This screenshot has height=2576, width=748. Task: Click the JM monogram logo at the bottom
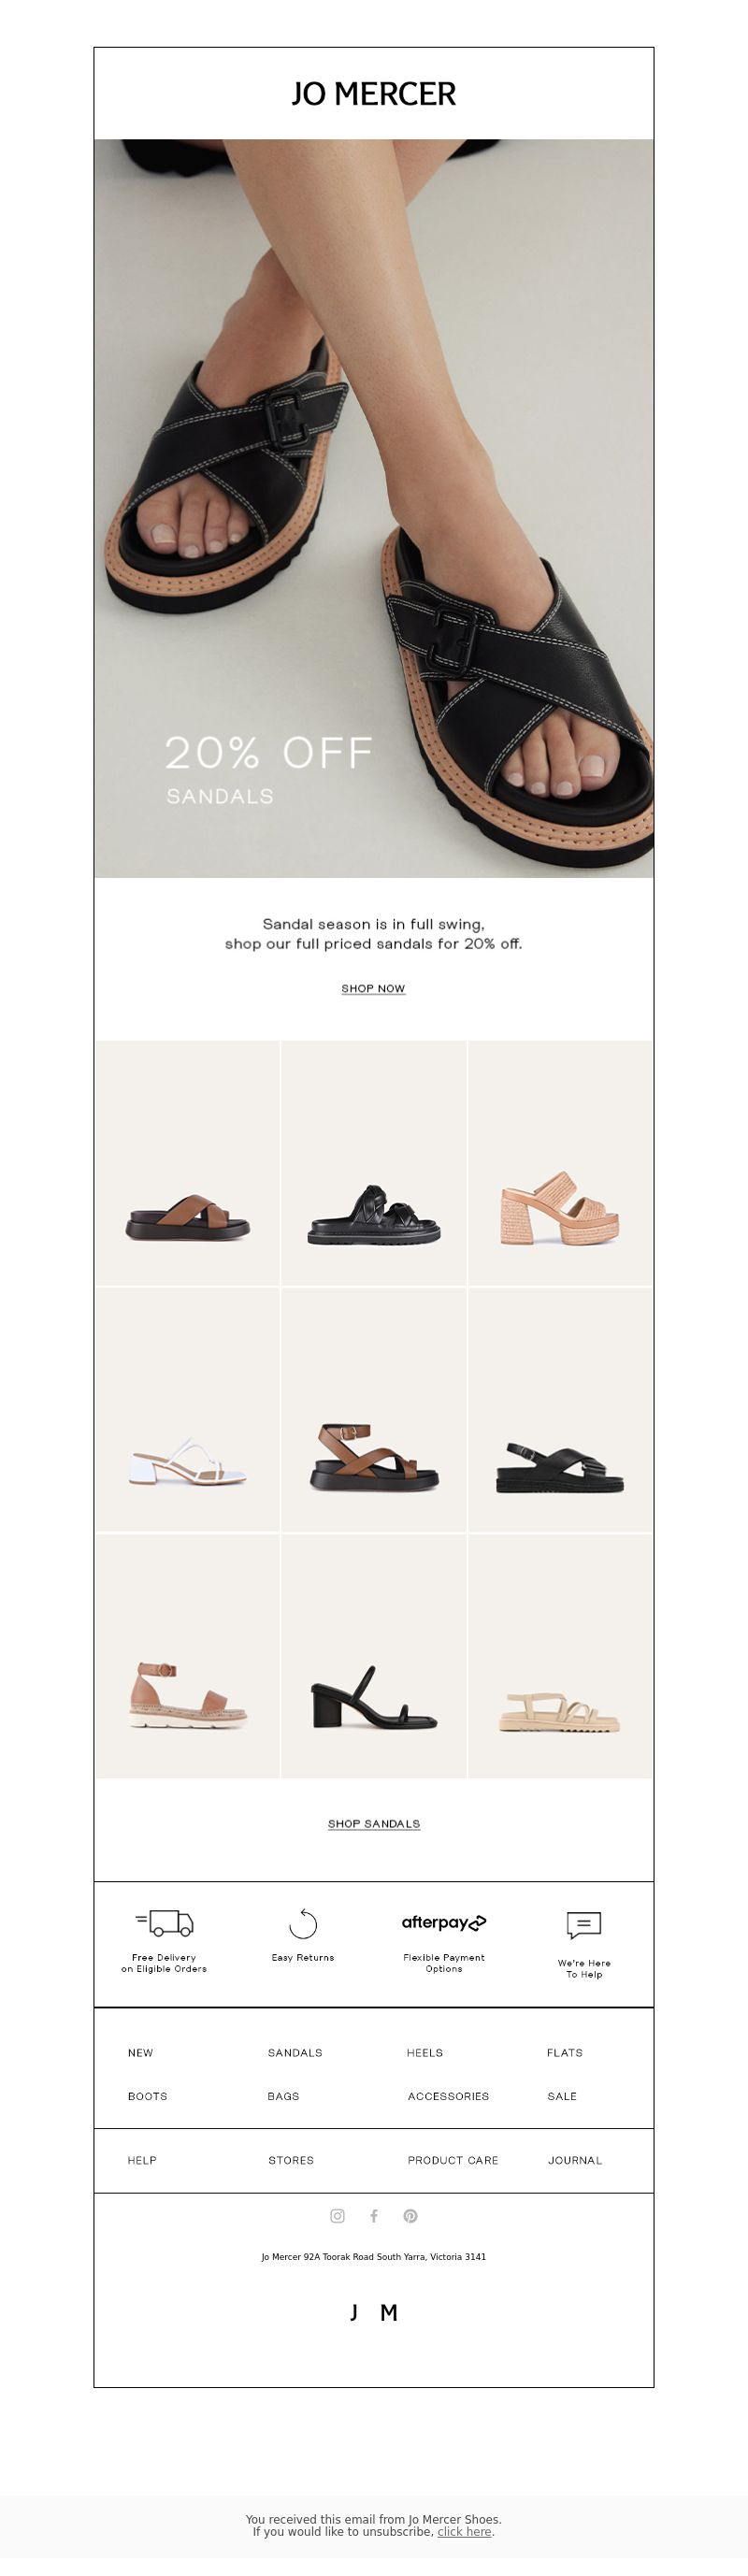tap(374, 2312)
